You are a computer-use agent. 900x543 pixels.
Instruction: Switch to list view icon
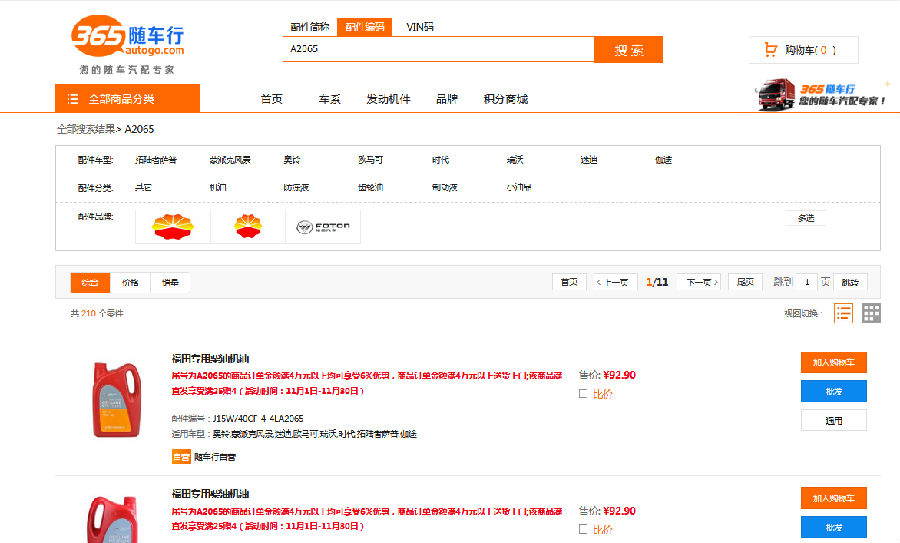point(843,313)
